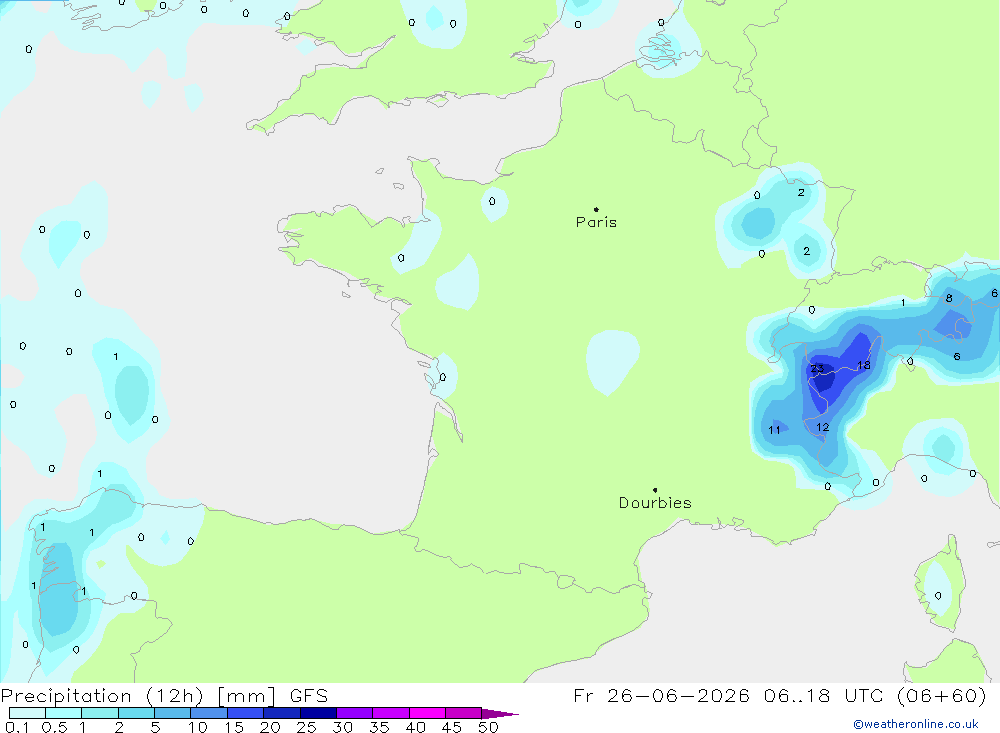Click the 0.1 legend scale label

(17, 727)
